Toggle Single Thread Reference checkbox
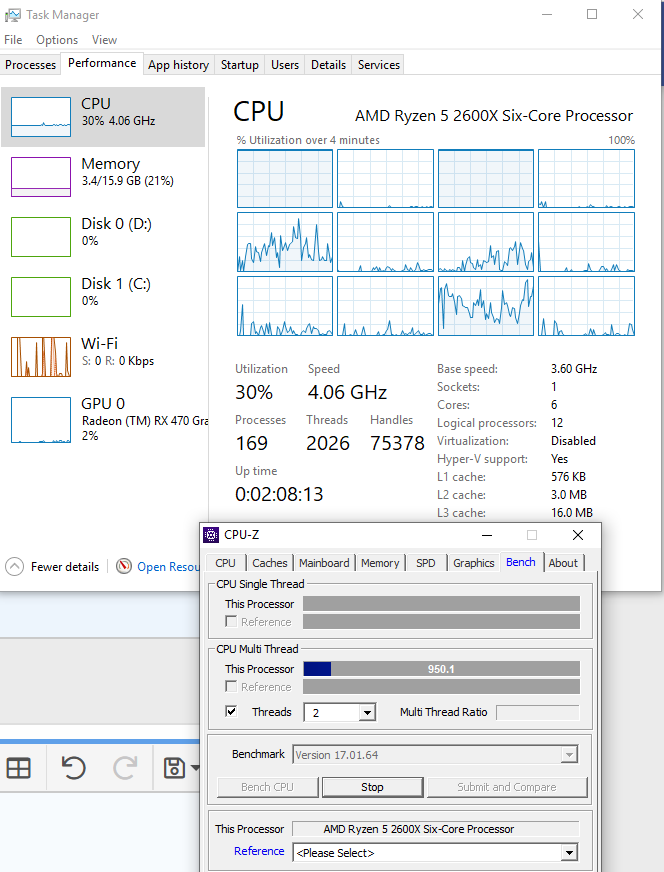Viewport: 664px width, 872px height. coord(231,621)
